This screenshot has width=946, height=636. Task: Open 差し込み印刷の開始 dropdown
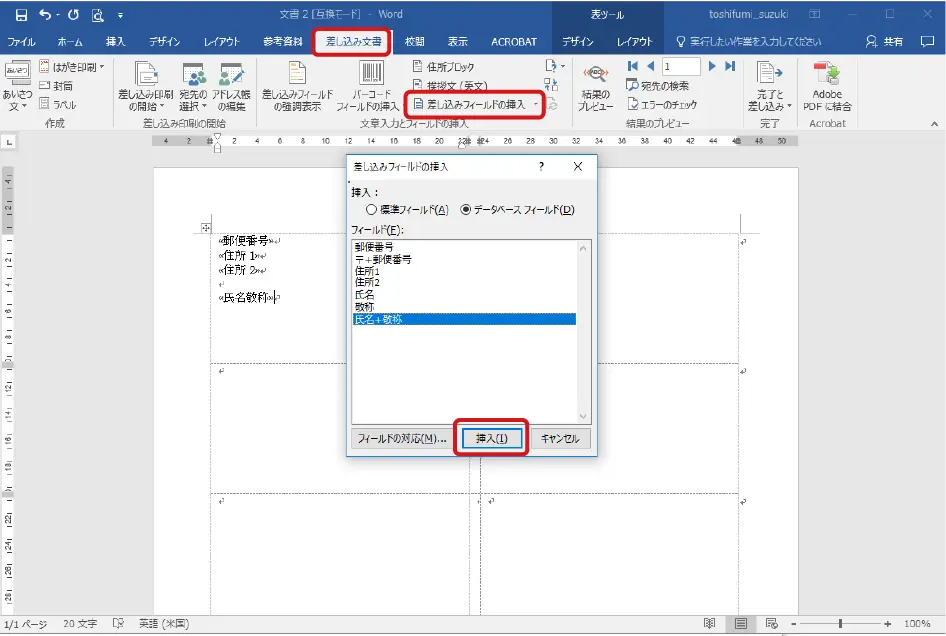[x=145, y=87]
